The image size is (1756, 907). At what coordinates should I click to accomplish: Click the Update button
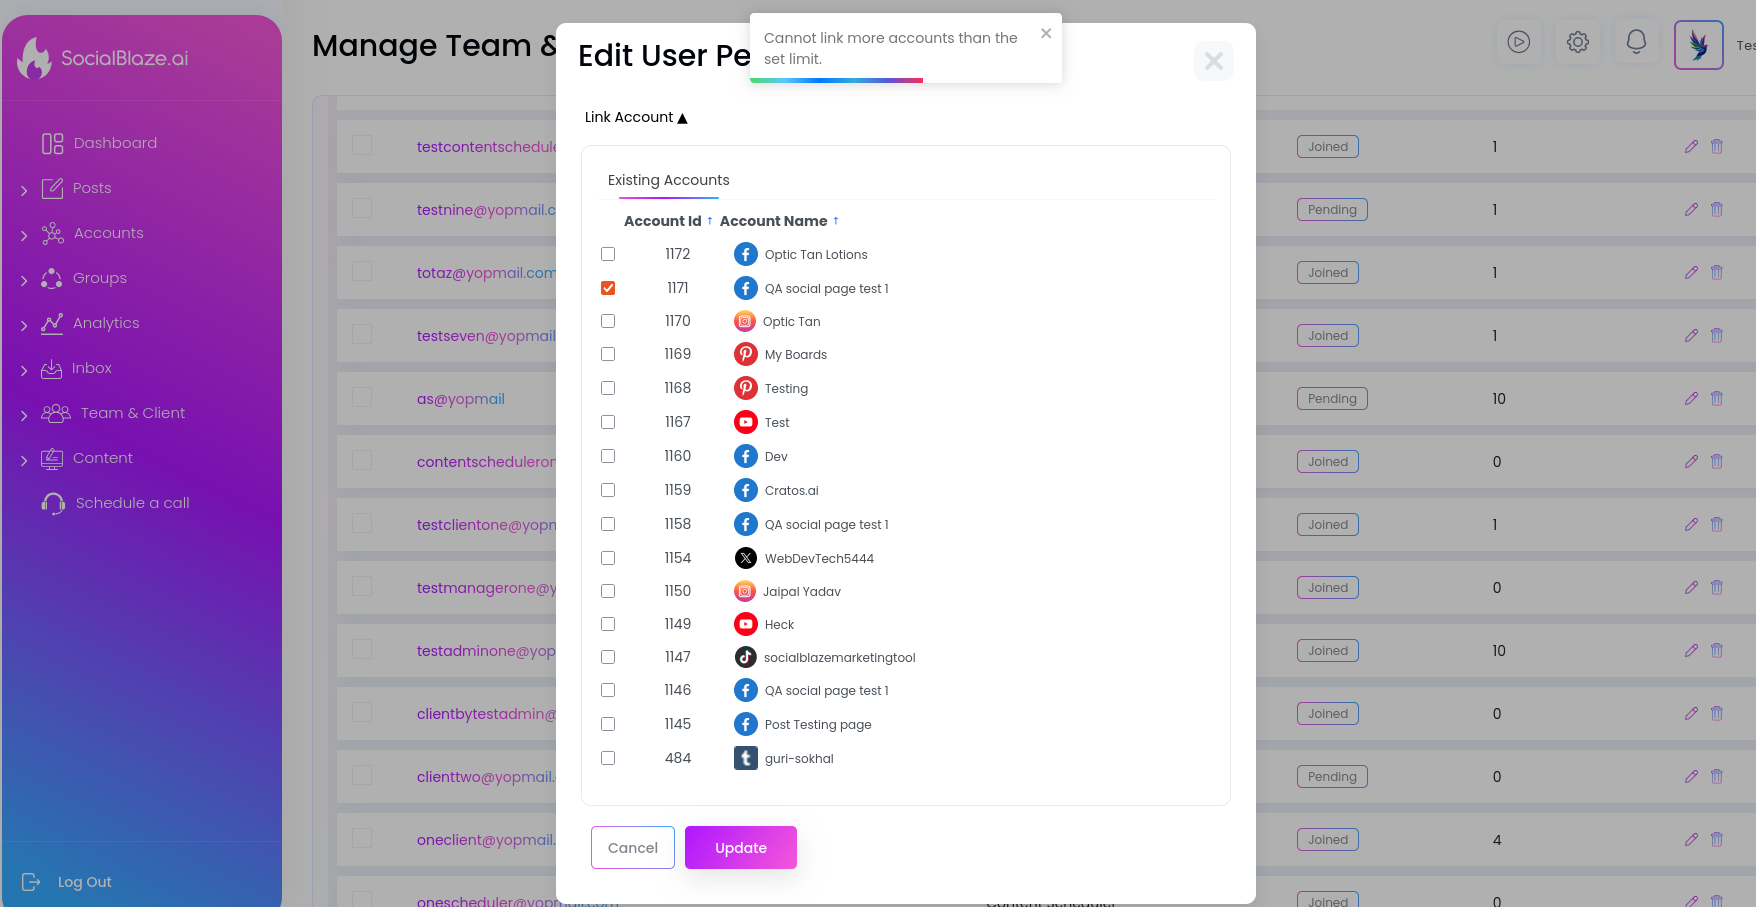[741, 848]
